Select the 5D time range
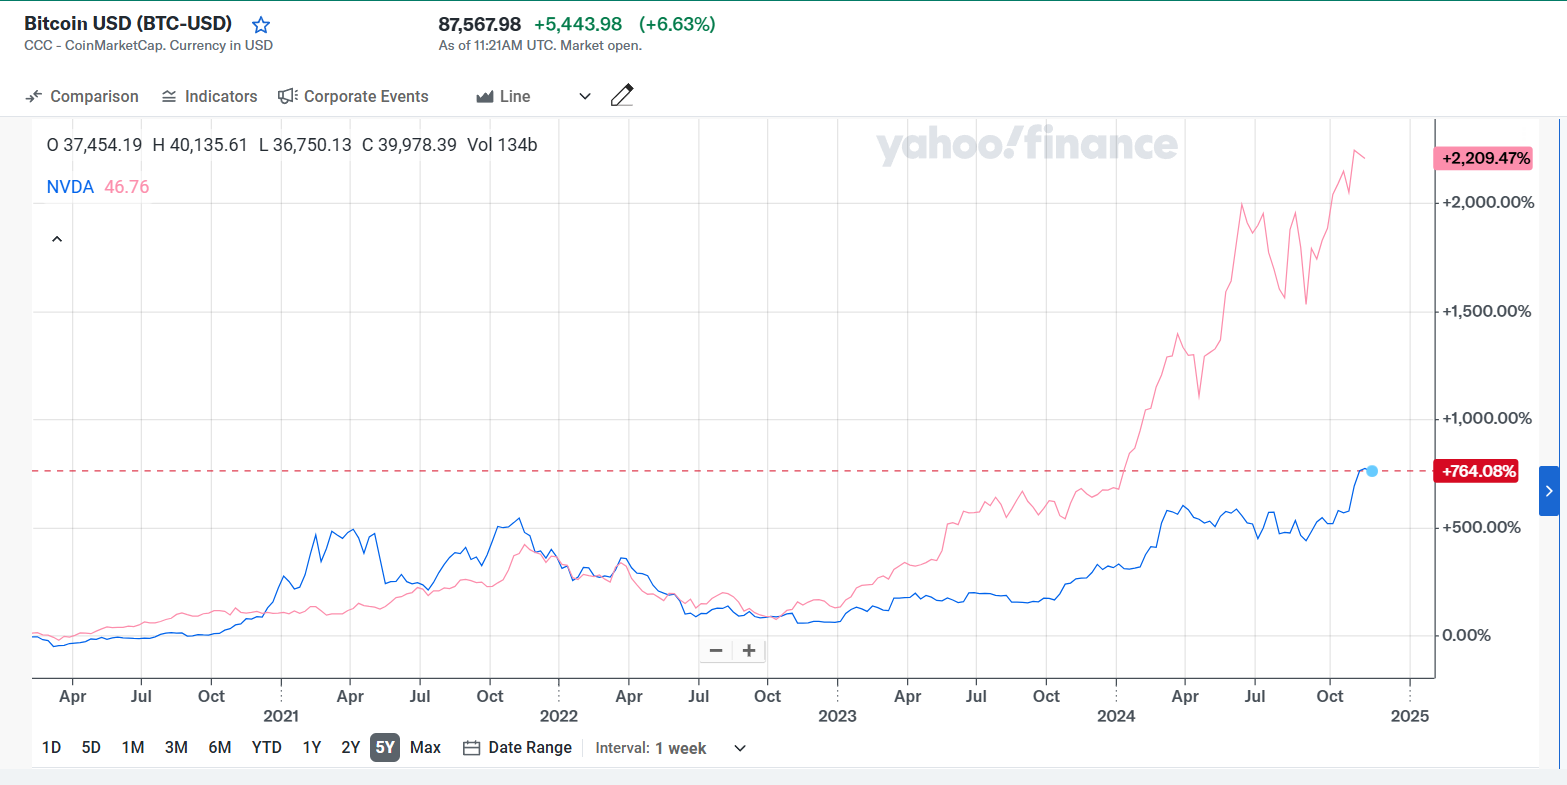1567x785 pixels. click(91, 747)
